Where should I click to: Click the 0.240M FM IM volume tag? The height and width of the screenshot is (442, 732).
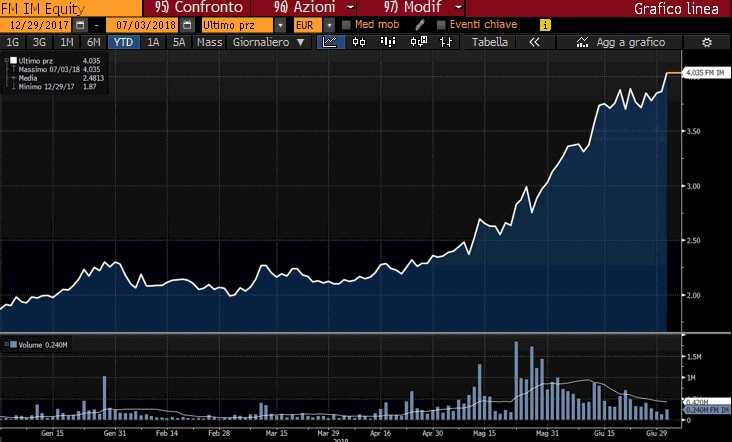[x=707, y=409]
